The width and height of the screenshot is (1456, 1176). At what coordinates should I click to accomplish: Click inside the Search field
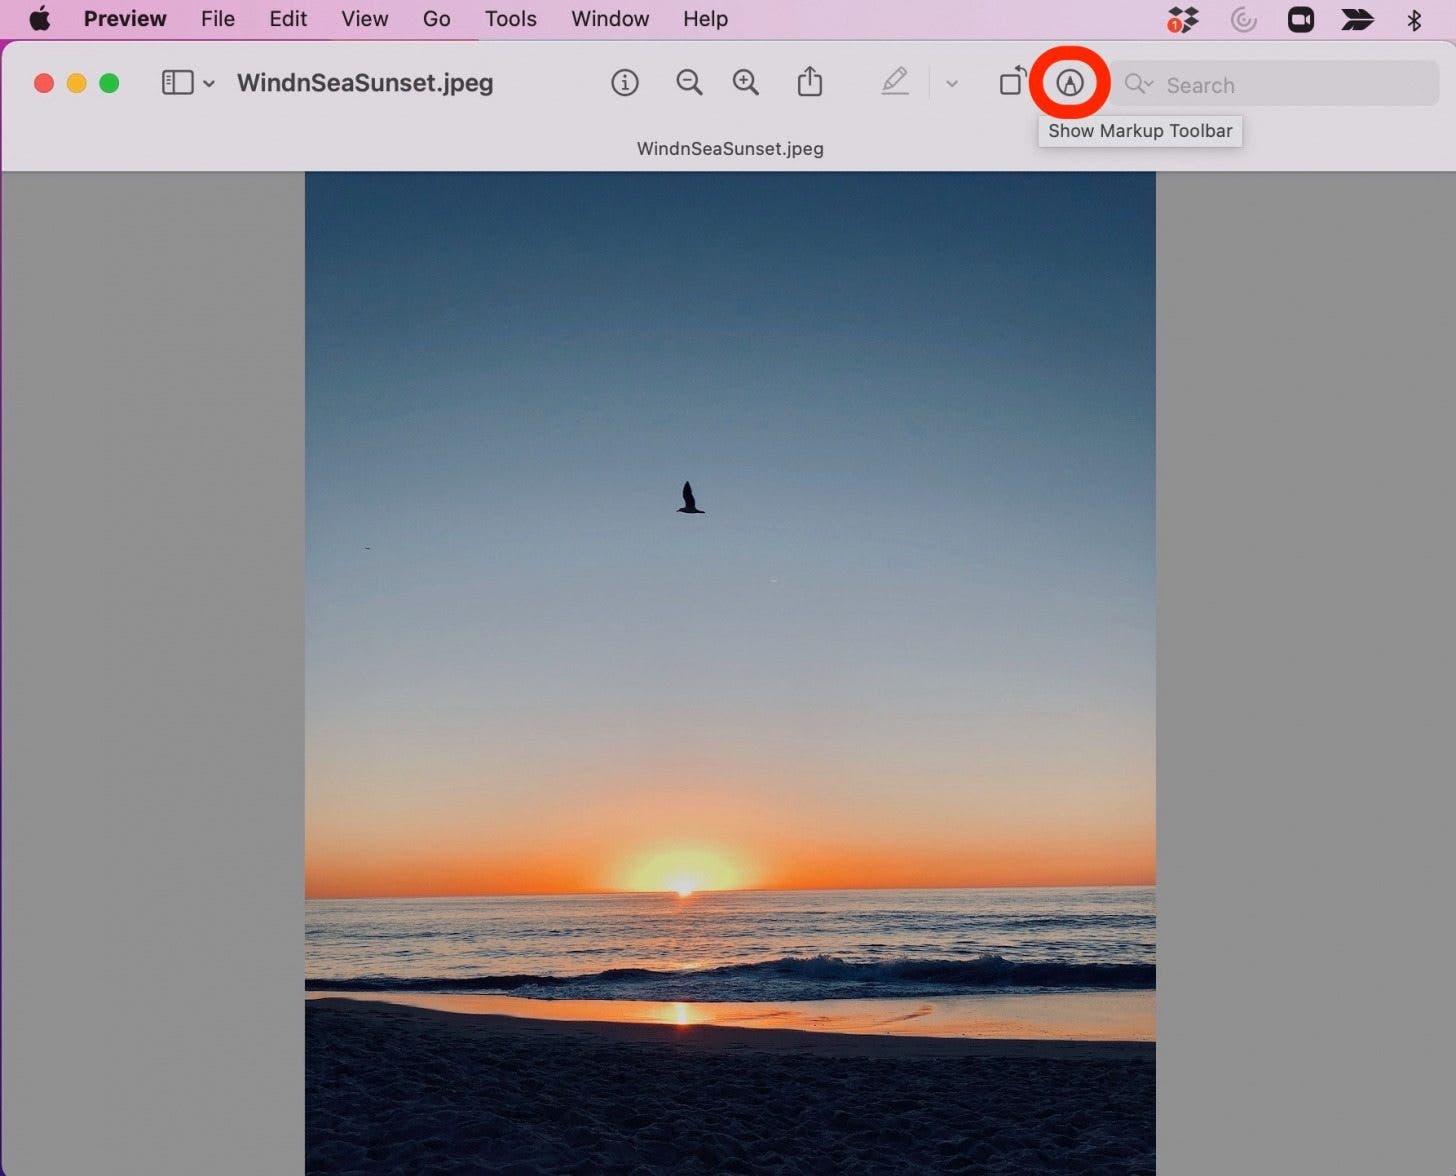click(x=1270, y=84)
